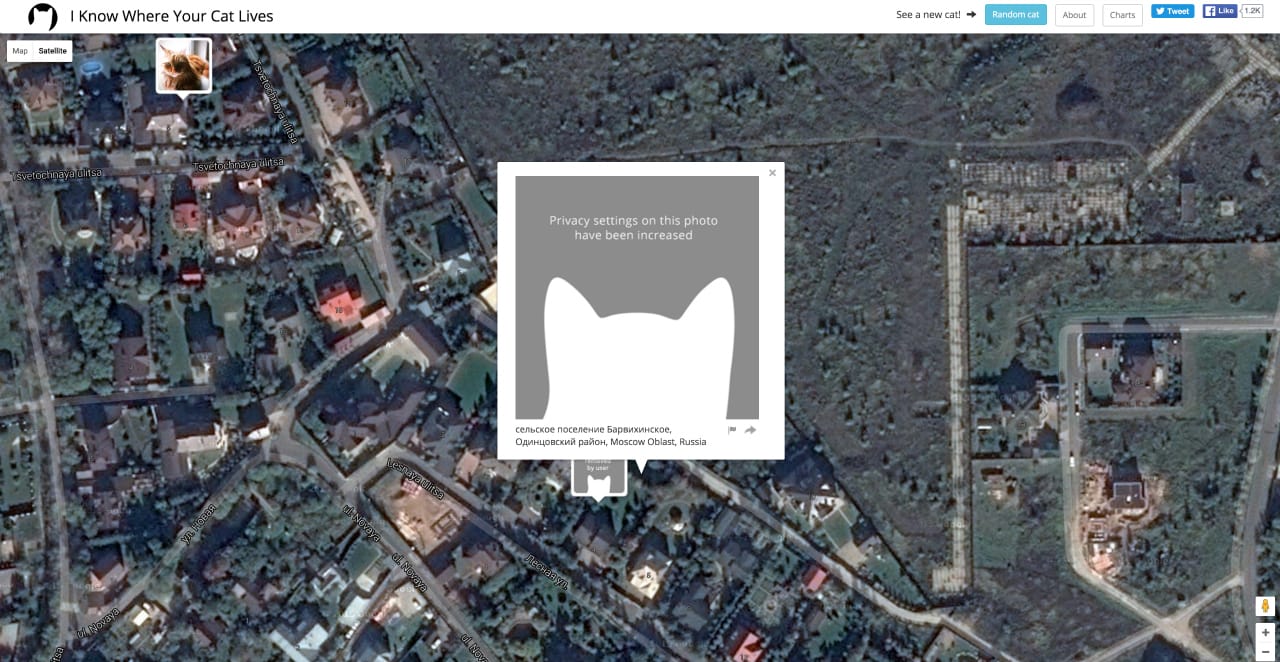Open the About panel
The image size is (1280, 662).
click(x=1074, y=14)
